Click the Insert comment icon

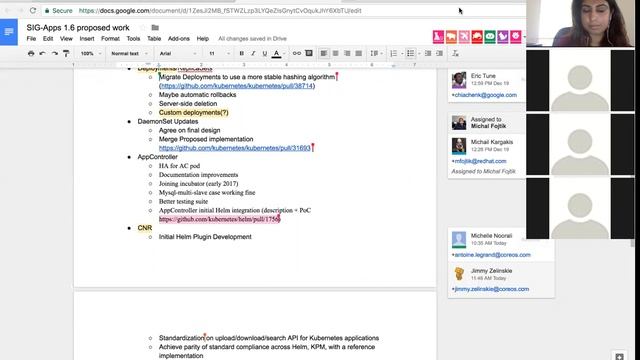[x=309, y=53]
